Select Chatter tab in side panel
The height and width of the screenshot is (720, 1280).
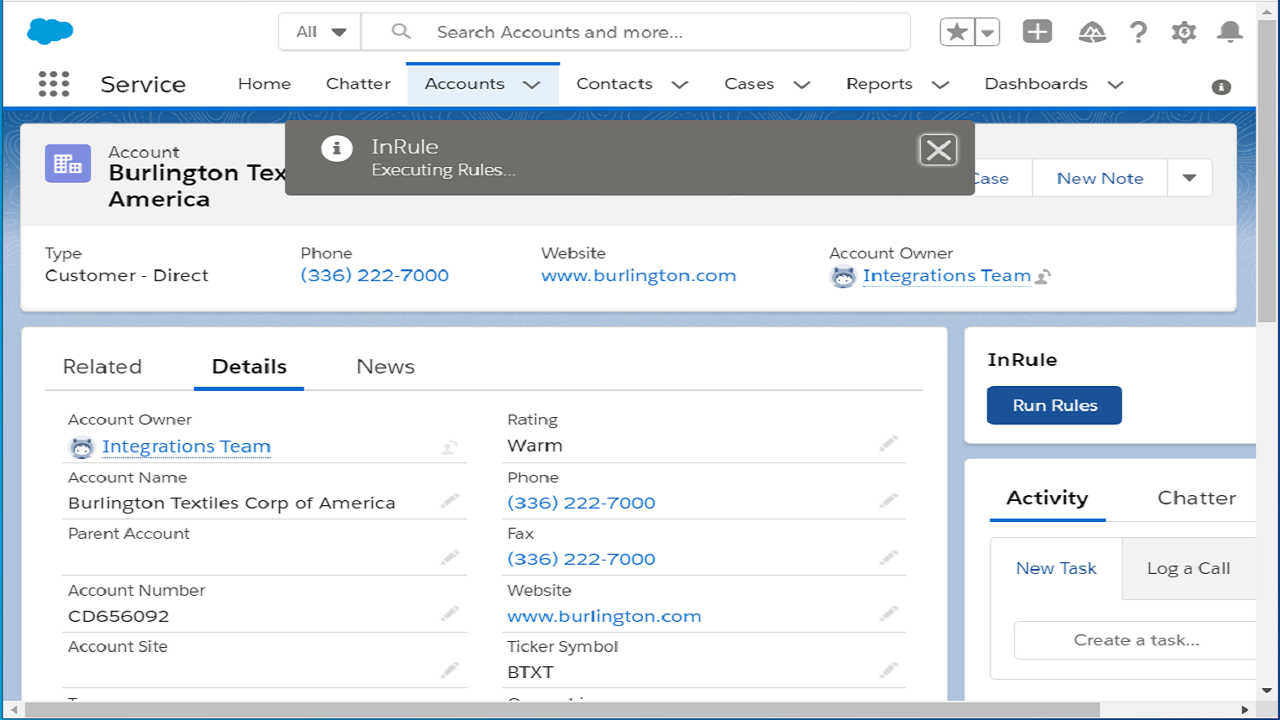tap(1196, 497)
